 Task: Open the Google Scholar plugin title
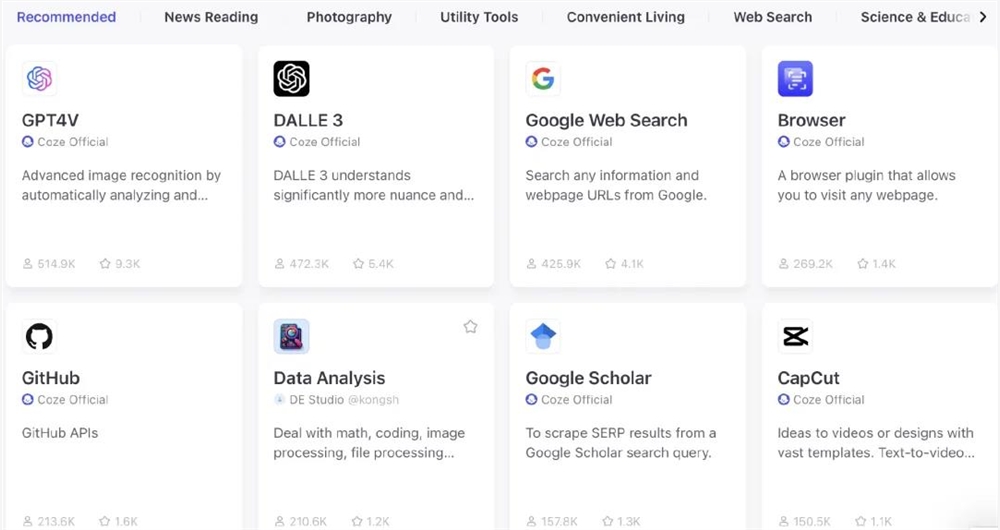(588, 378)
